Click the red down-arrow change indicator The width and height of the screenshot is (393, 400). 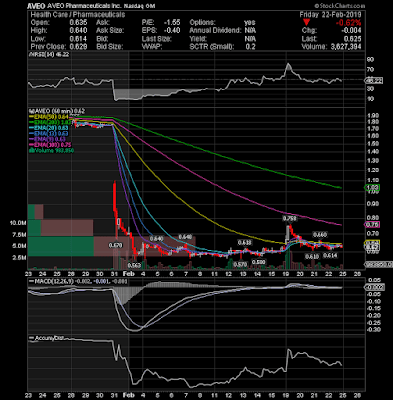tap(306, 23)
